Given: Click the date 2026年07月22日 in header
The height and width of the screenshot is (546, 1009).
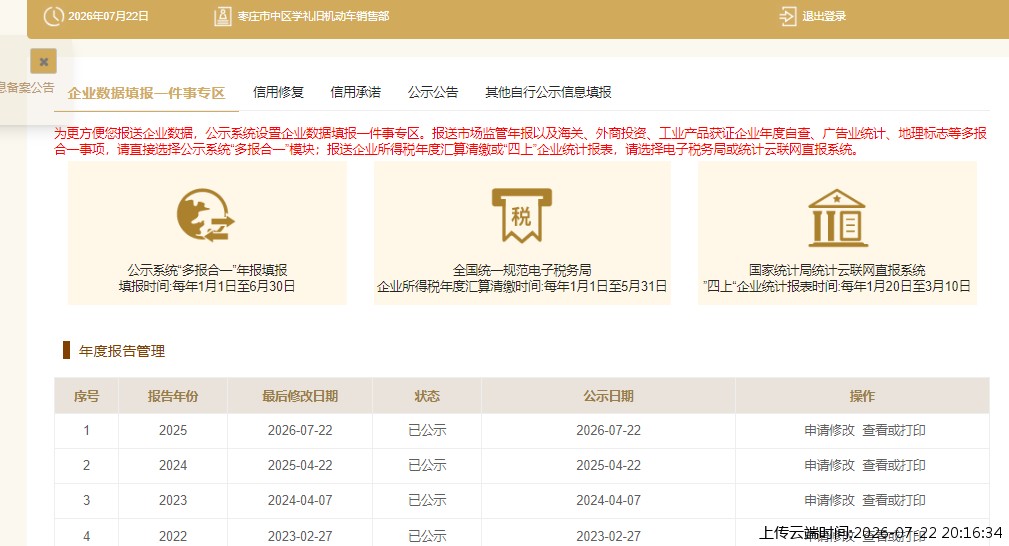Looking at the screenshot, I should click(108, 16).
